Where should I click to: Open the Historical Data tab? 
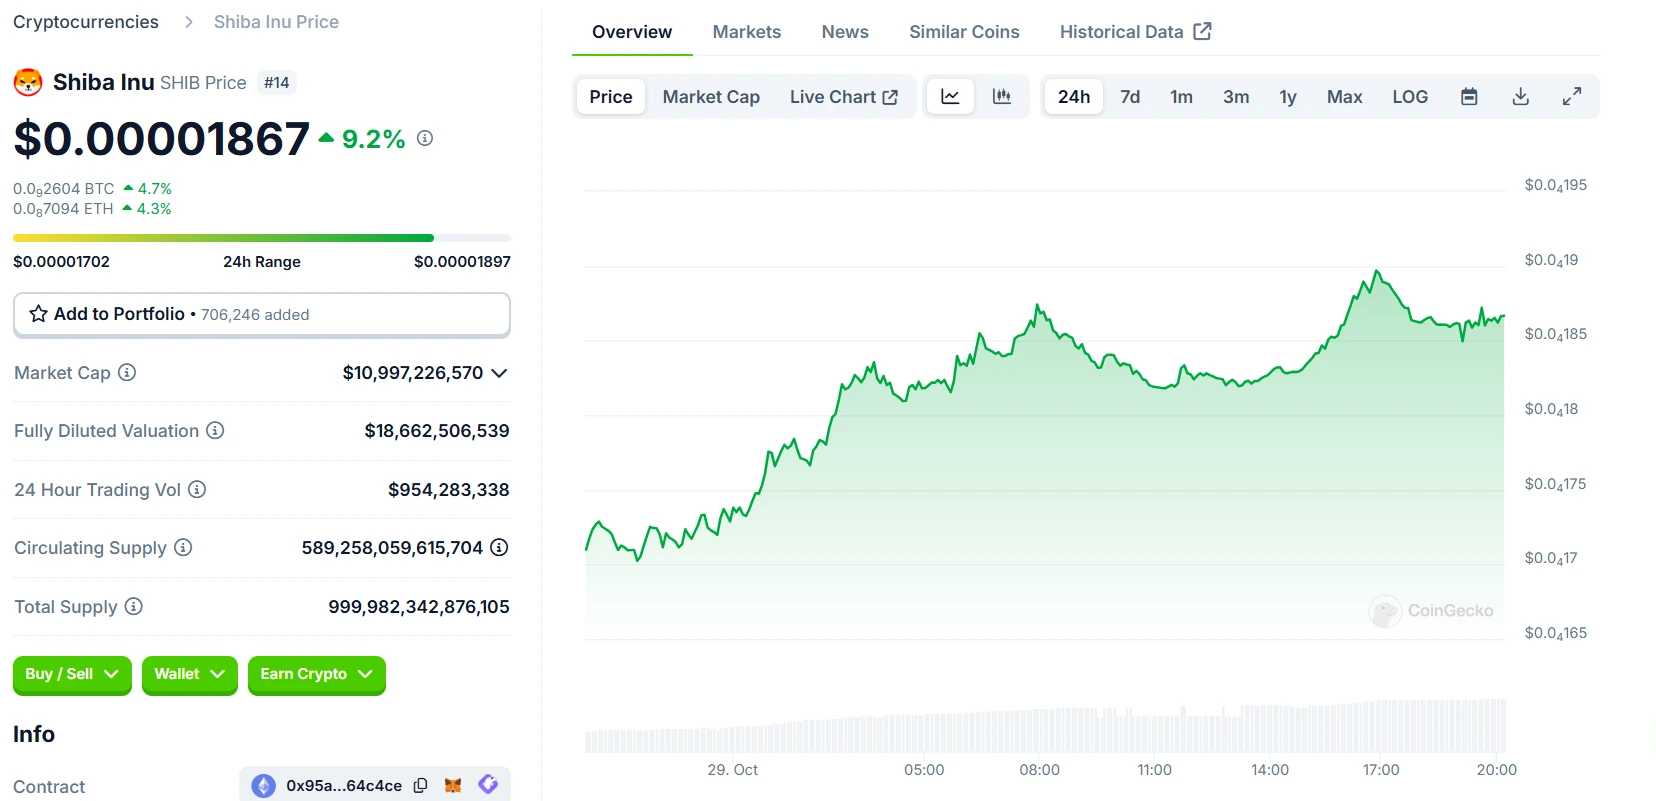click(1135, 32)
